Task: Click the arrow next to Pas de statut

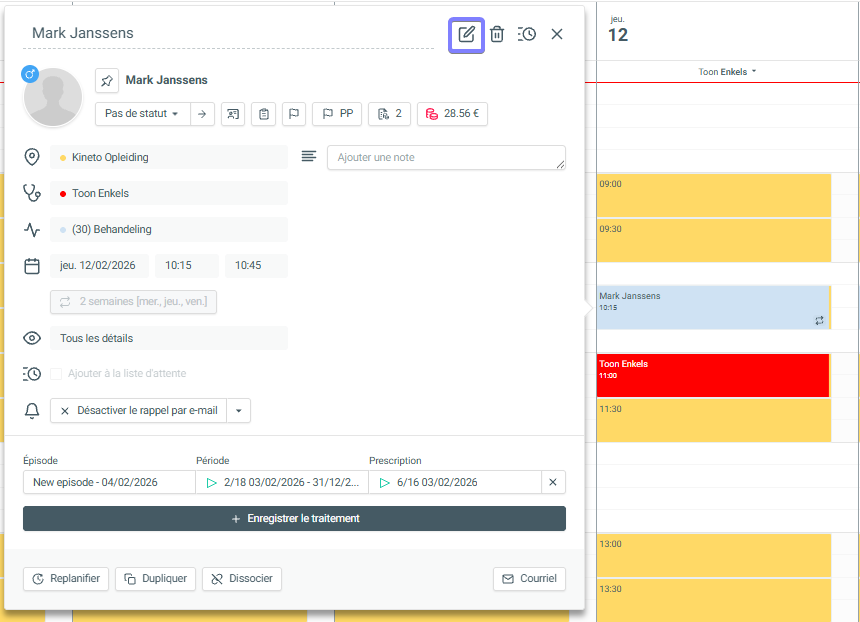Action: click(202, 114)
